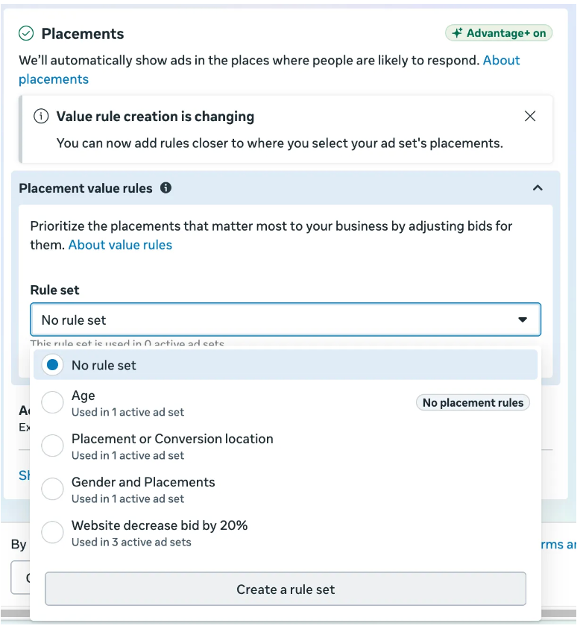Click the Create a rule set button
Image resolution: width=584 pixels, height=630 pixels.
(x=286, y=589)
